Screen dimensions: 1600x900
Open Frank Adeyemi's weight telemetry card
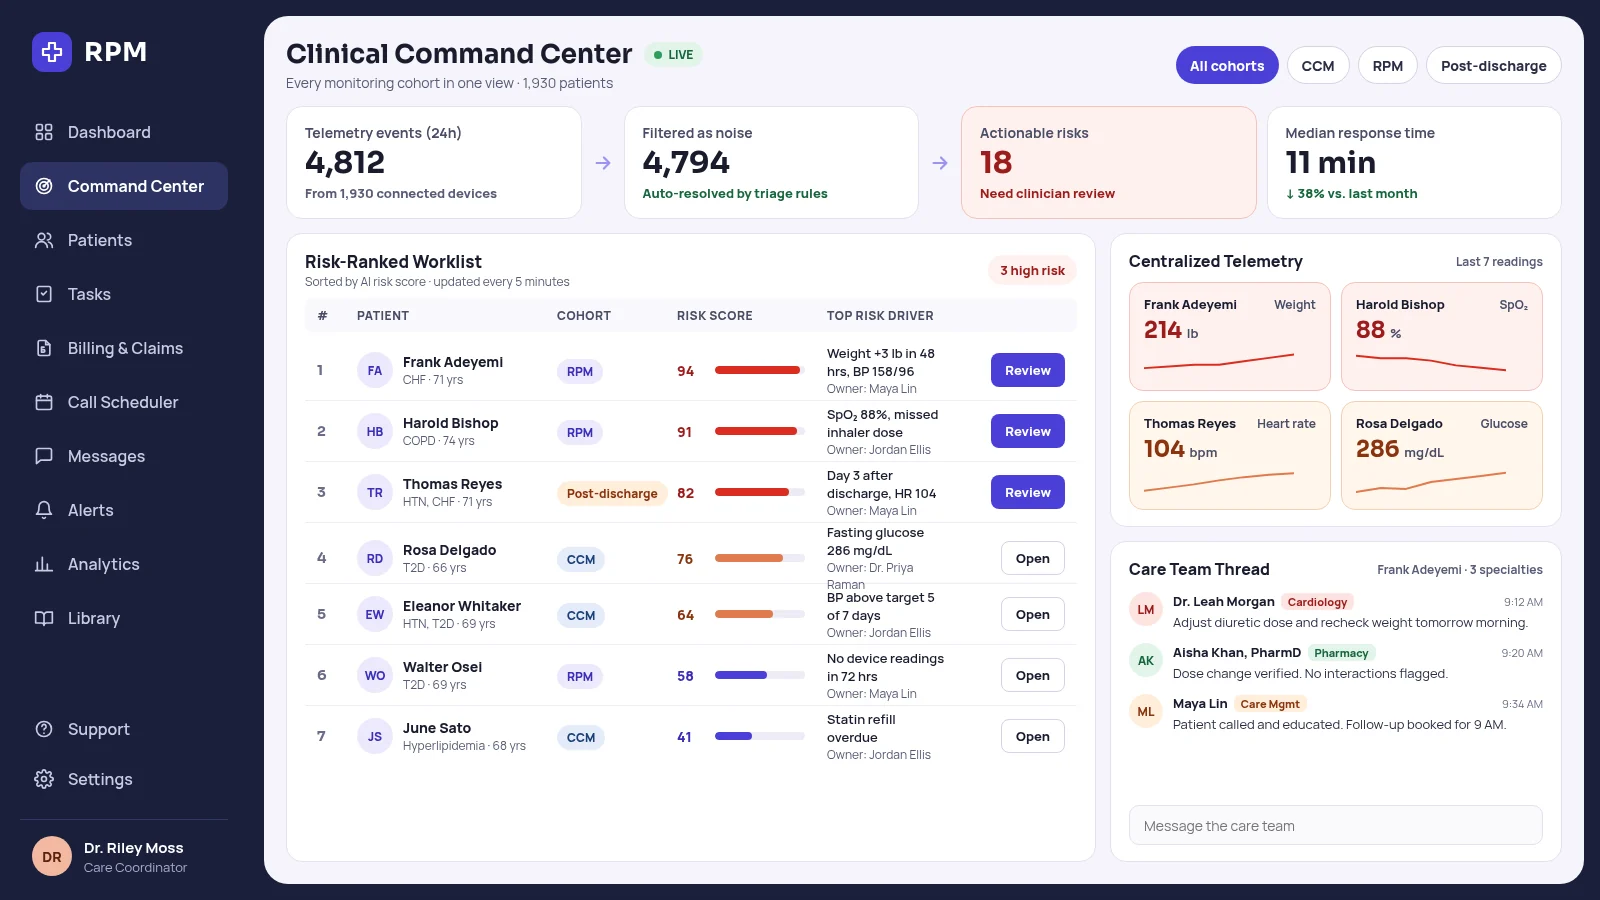pyautogui.click(x=1230, y=337)
